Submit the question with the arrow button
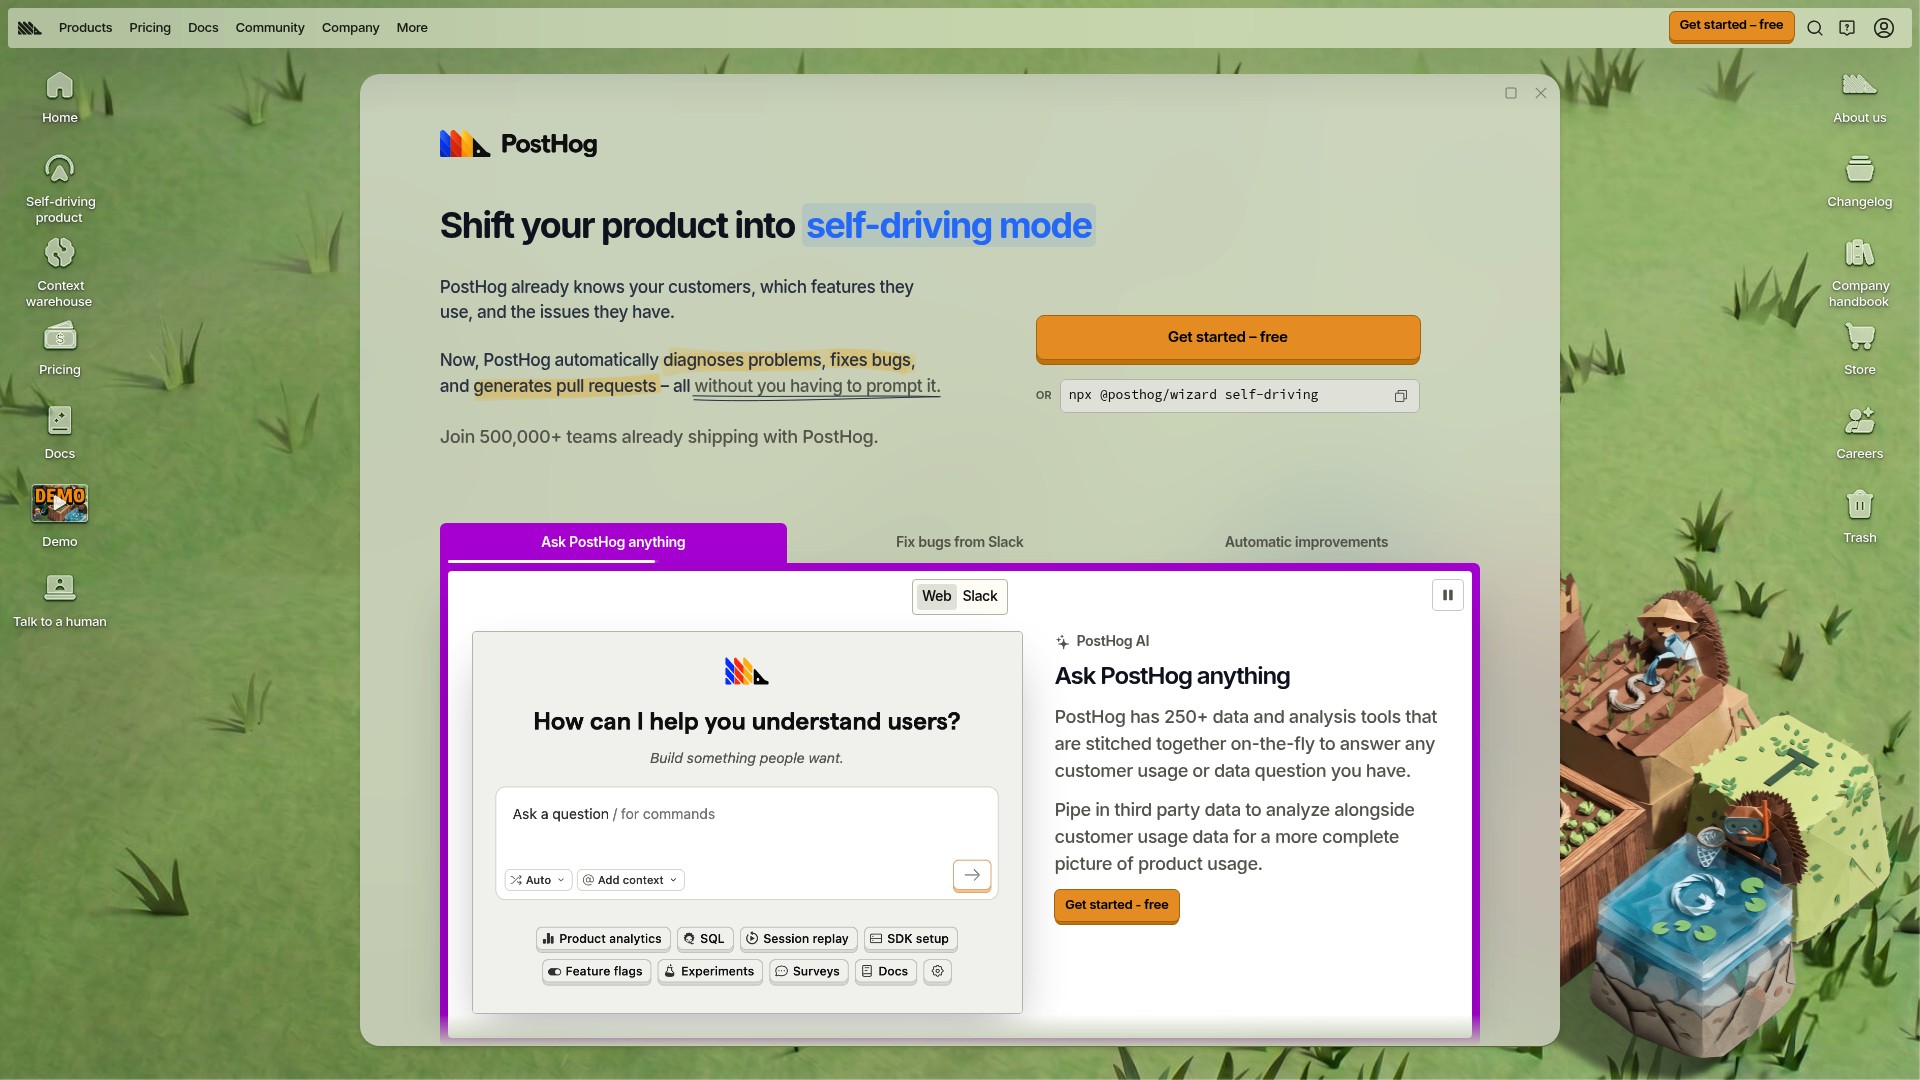The height and width of the screenshot is (1080, 1920). tap(972, 875)
